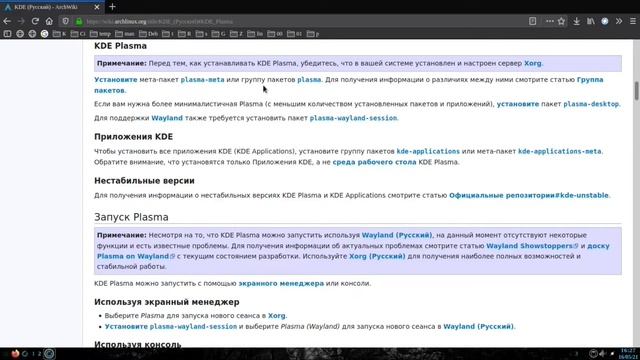
Task: Open the Wayland link under KDE Plasma
Action: (x=167, y=118)
